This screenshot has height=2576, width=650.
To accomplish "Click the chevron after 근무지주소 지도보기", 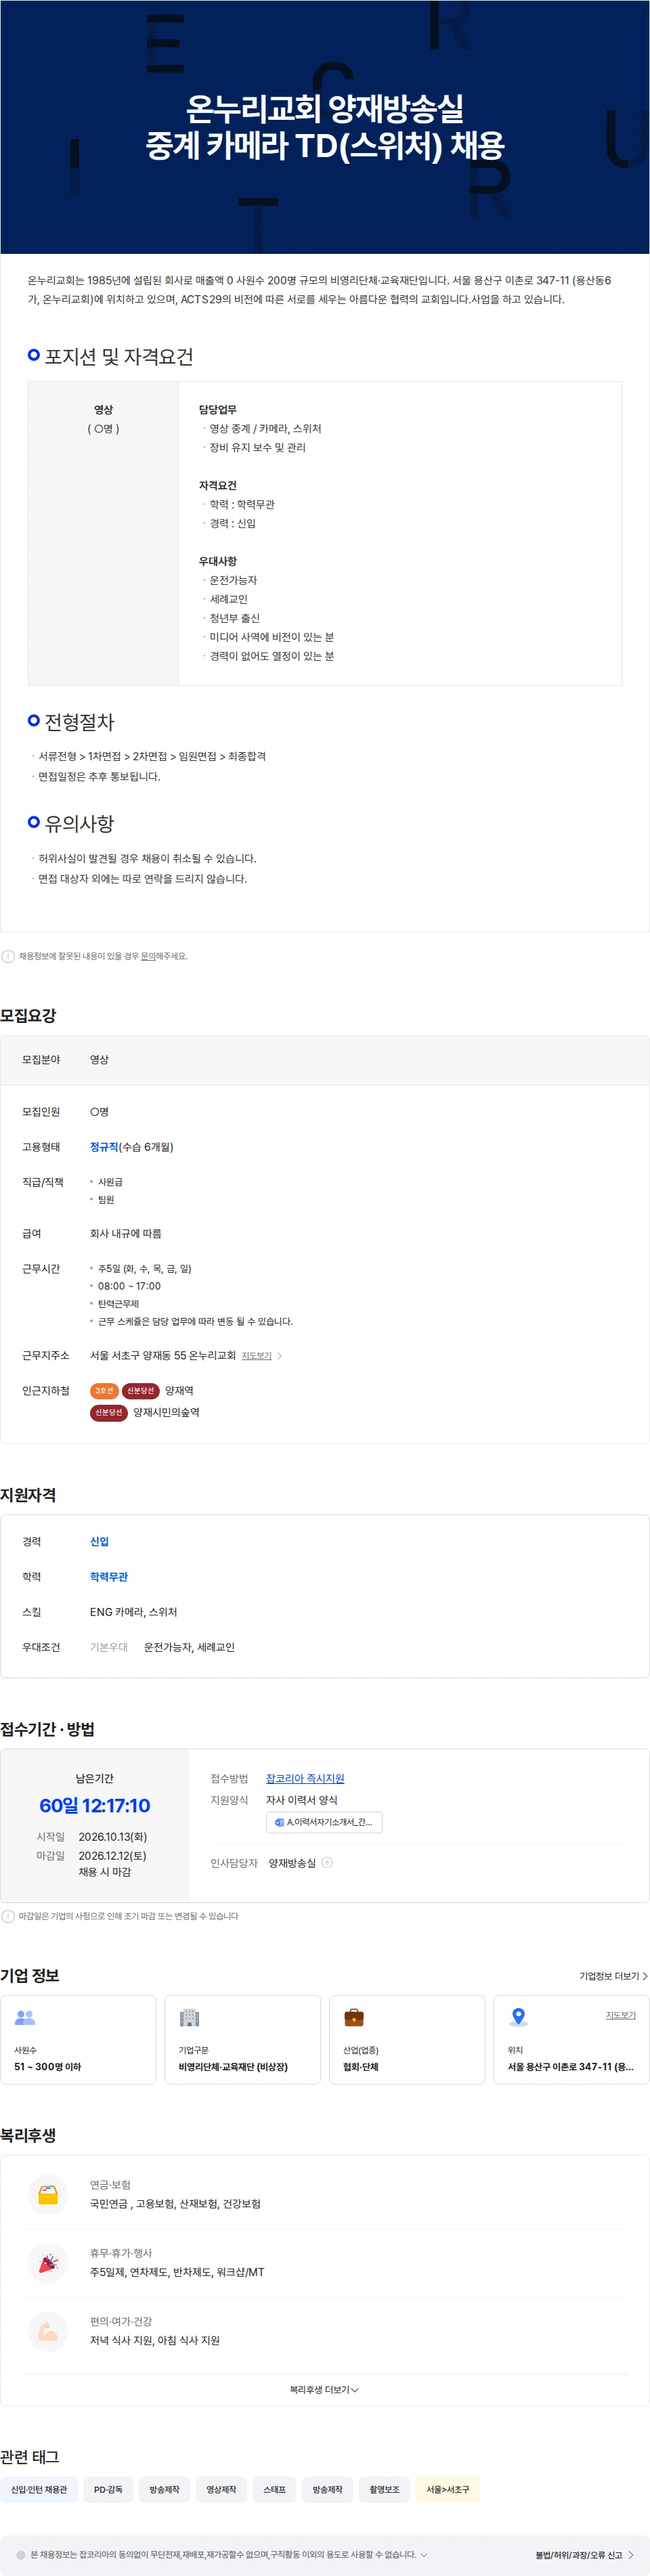I will tap(280, 1356).
